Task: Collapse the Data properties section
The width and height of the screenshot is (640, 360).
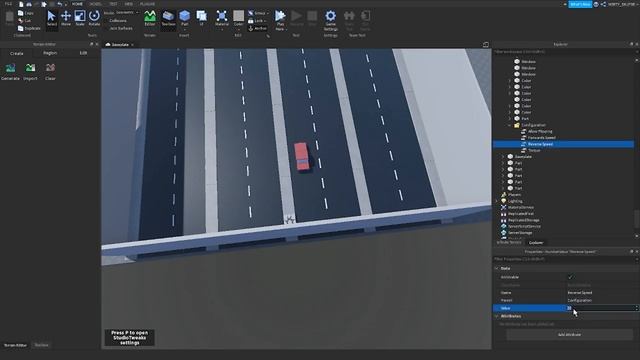Action: click(x=497, y=268)
